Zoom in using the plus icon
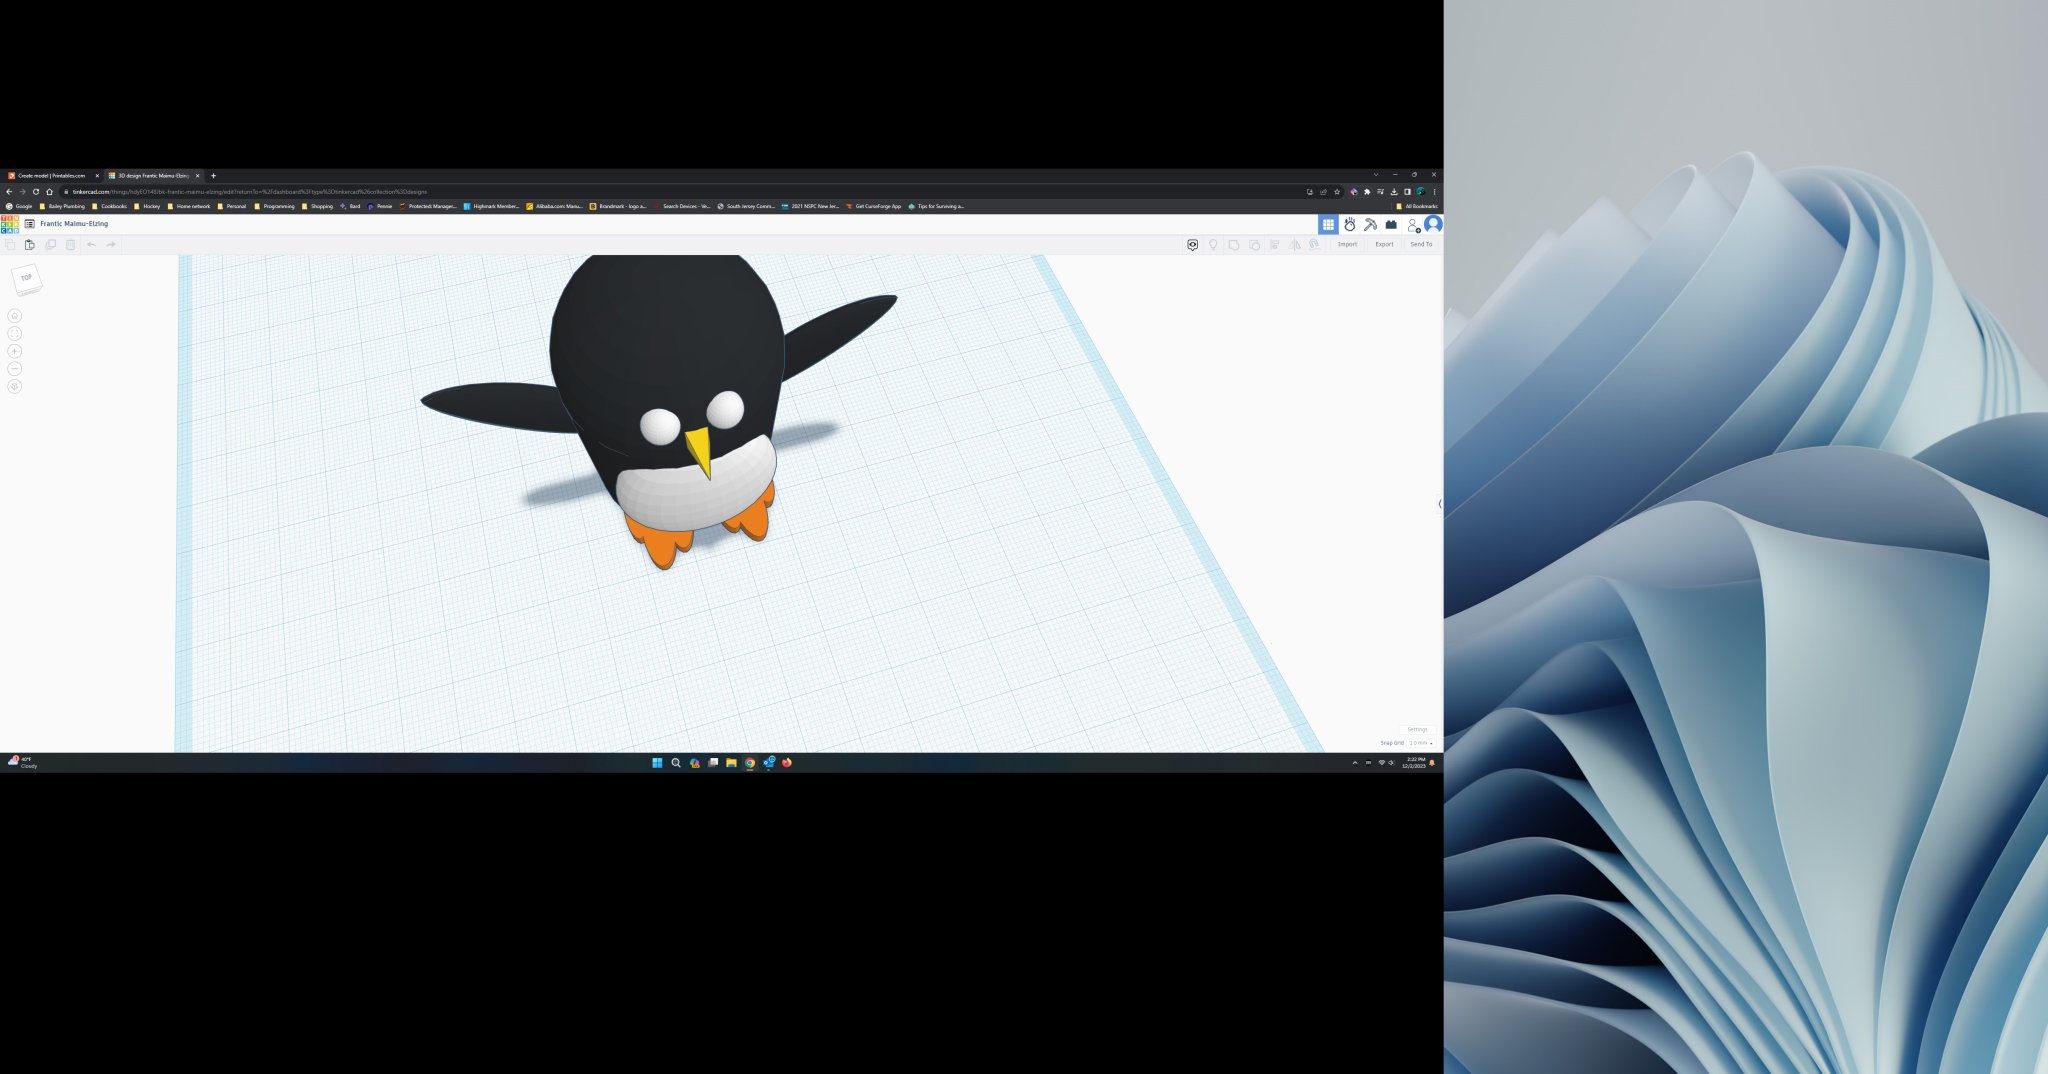 [x=14, y=351]
